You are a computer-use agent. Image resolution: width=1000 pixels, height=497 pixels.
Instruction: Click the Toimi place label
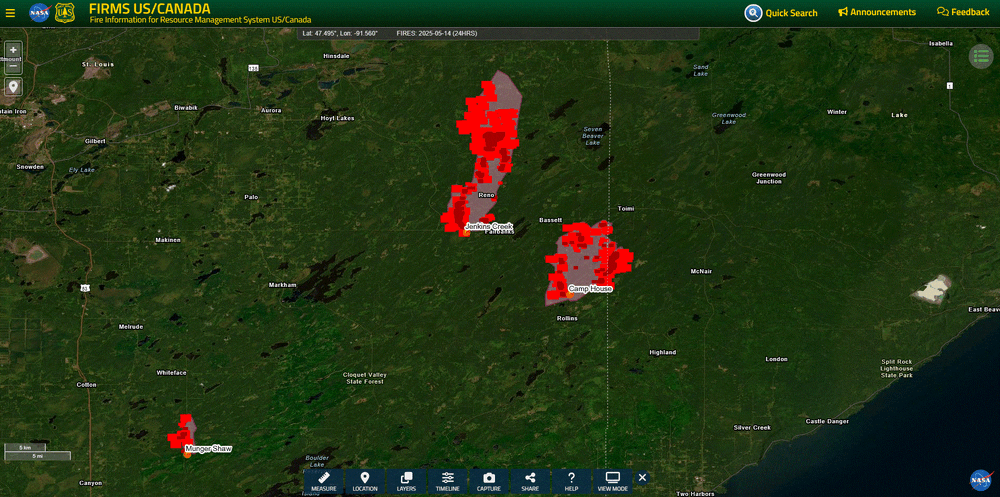pos(626,209)
